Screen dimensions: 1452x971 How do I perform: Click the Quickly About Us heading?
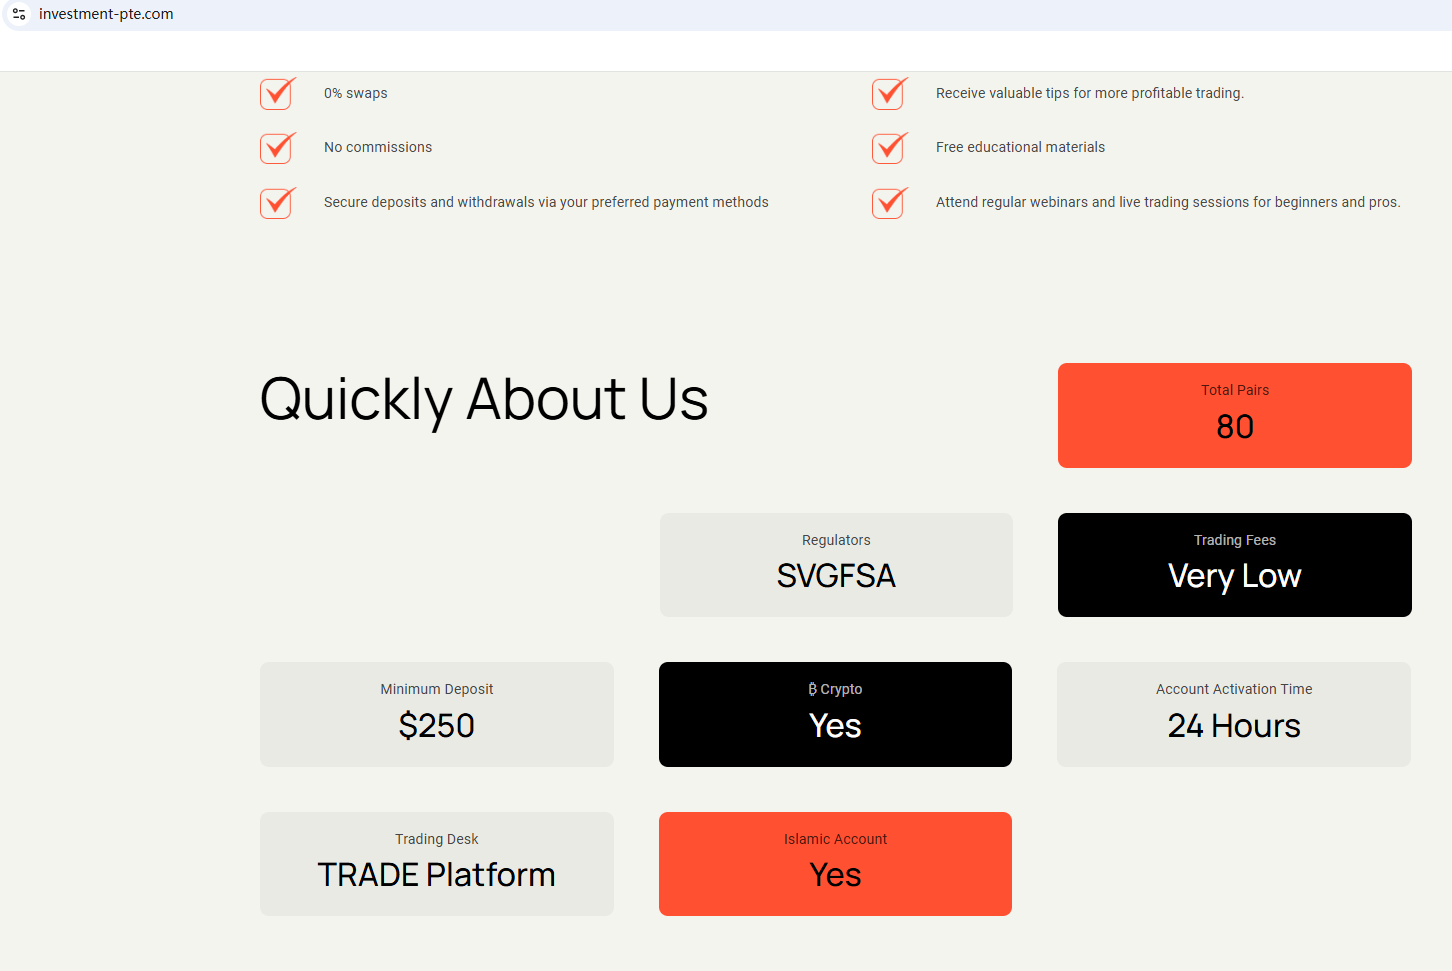pyautogui.click(x=484, y=399)
